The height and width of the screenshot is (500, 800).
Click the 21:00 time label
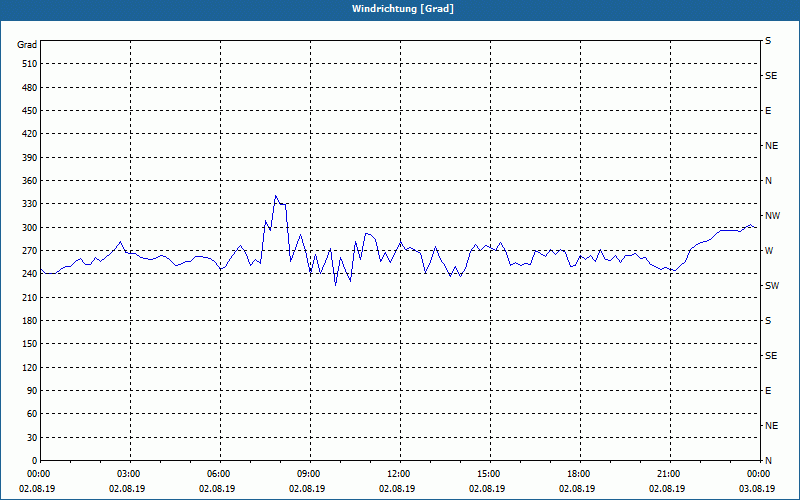pyautogui.click(x=668, y=474)
